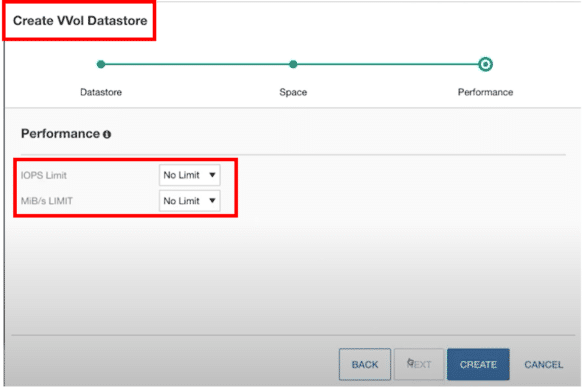Go to the Datastore wizard step dot

101,64
